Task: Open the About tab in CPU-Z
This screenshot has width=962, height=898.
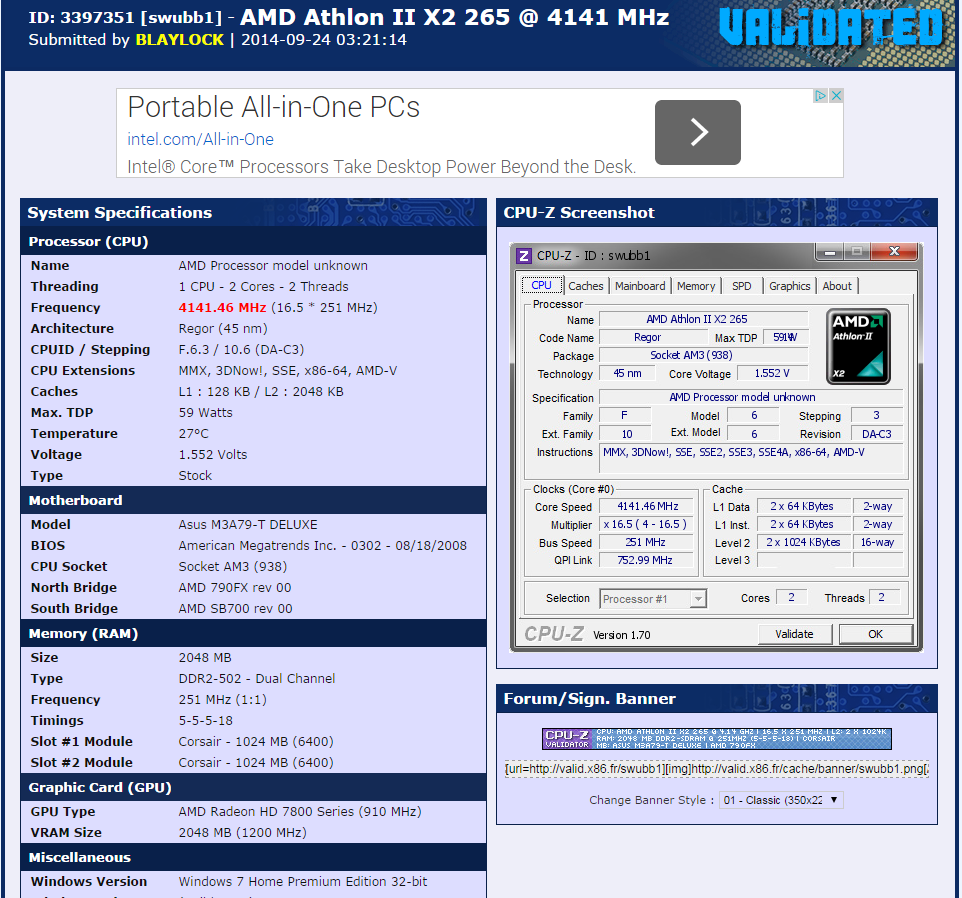Action: click(x=837, y=286)
